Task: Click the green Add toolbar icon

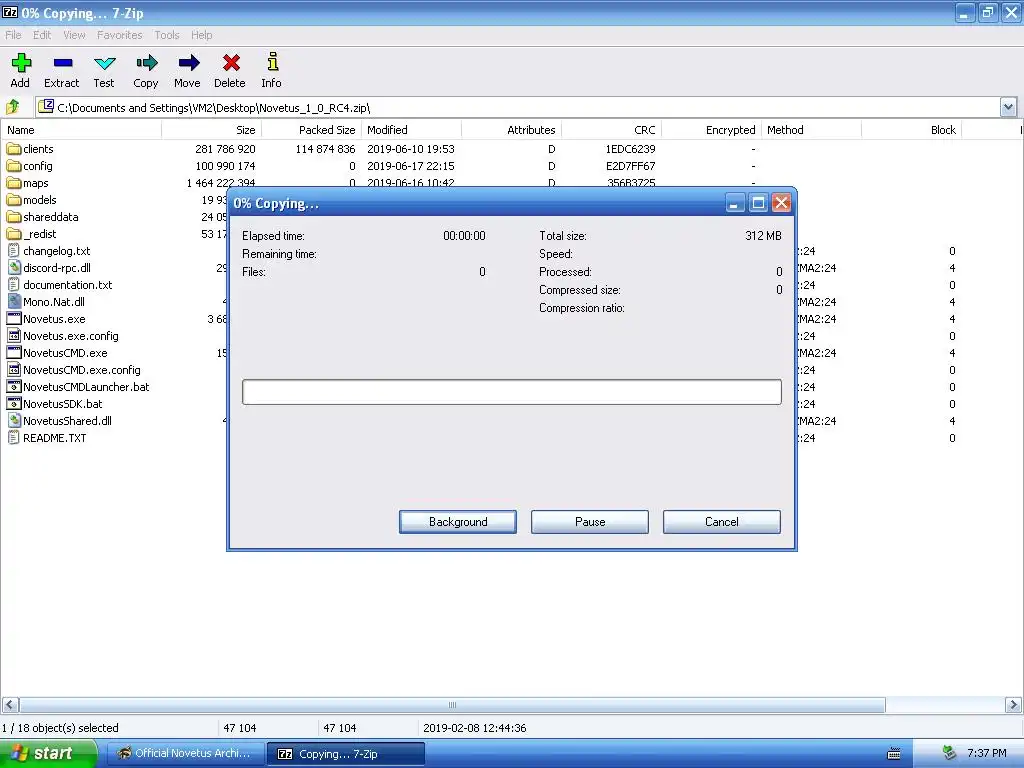Action: click(21, 63)
